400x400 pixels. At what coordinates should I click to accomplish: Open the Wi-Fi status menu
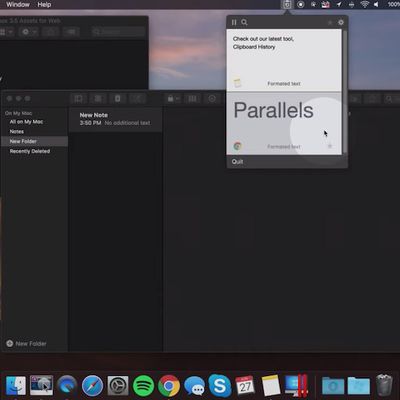364,4
